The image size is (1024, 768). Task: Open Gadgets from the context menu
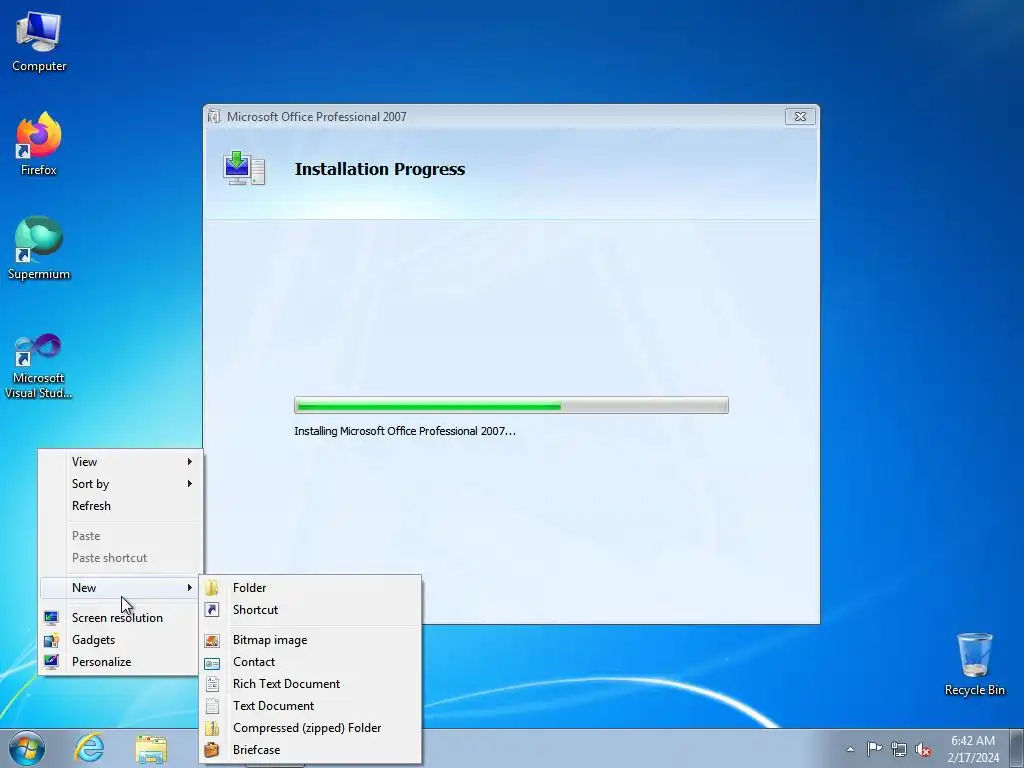click(121, 640)
